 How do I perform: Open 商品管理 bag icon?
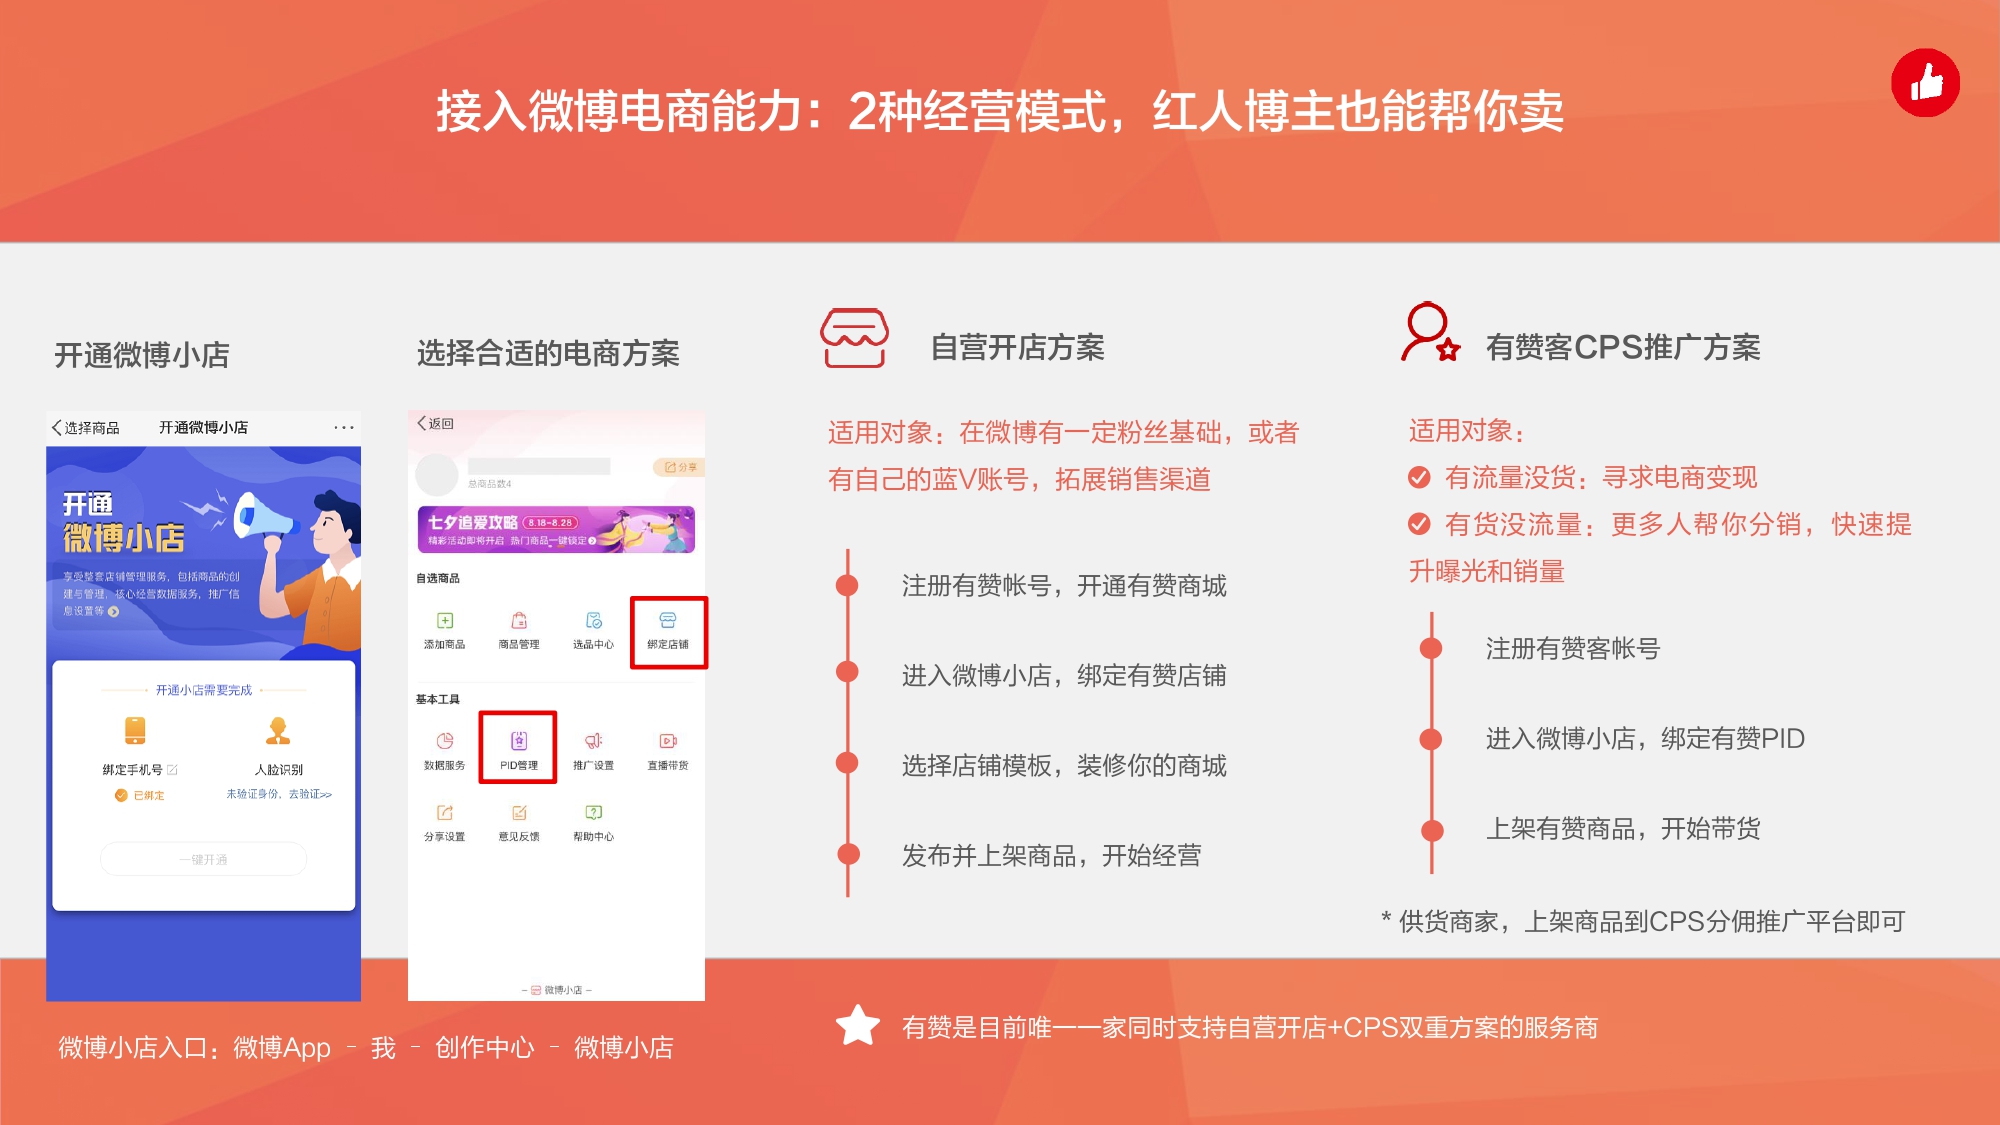[519, 621]
